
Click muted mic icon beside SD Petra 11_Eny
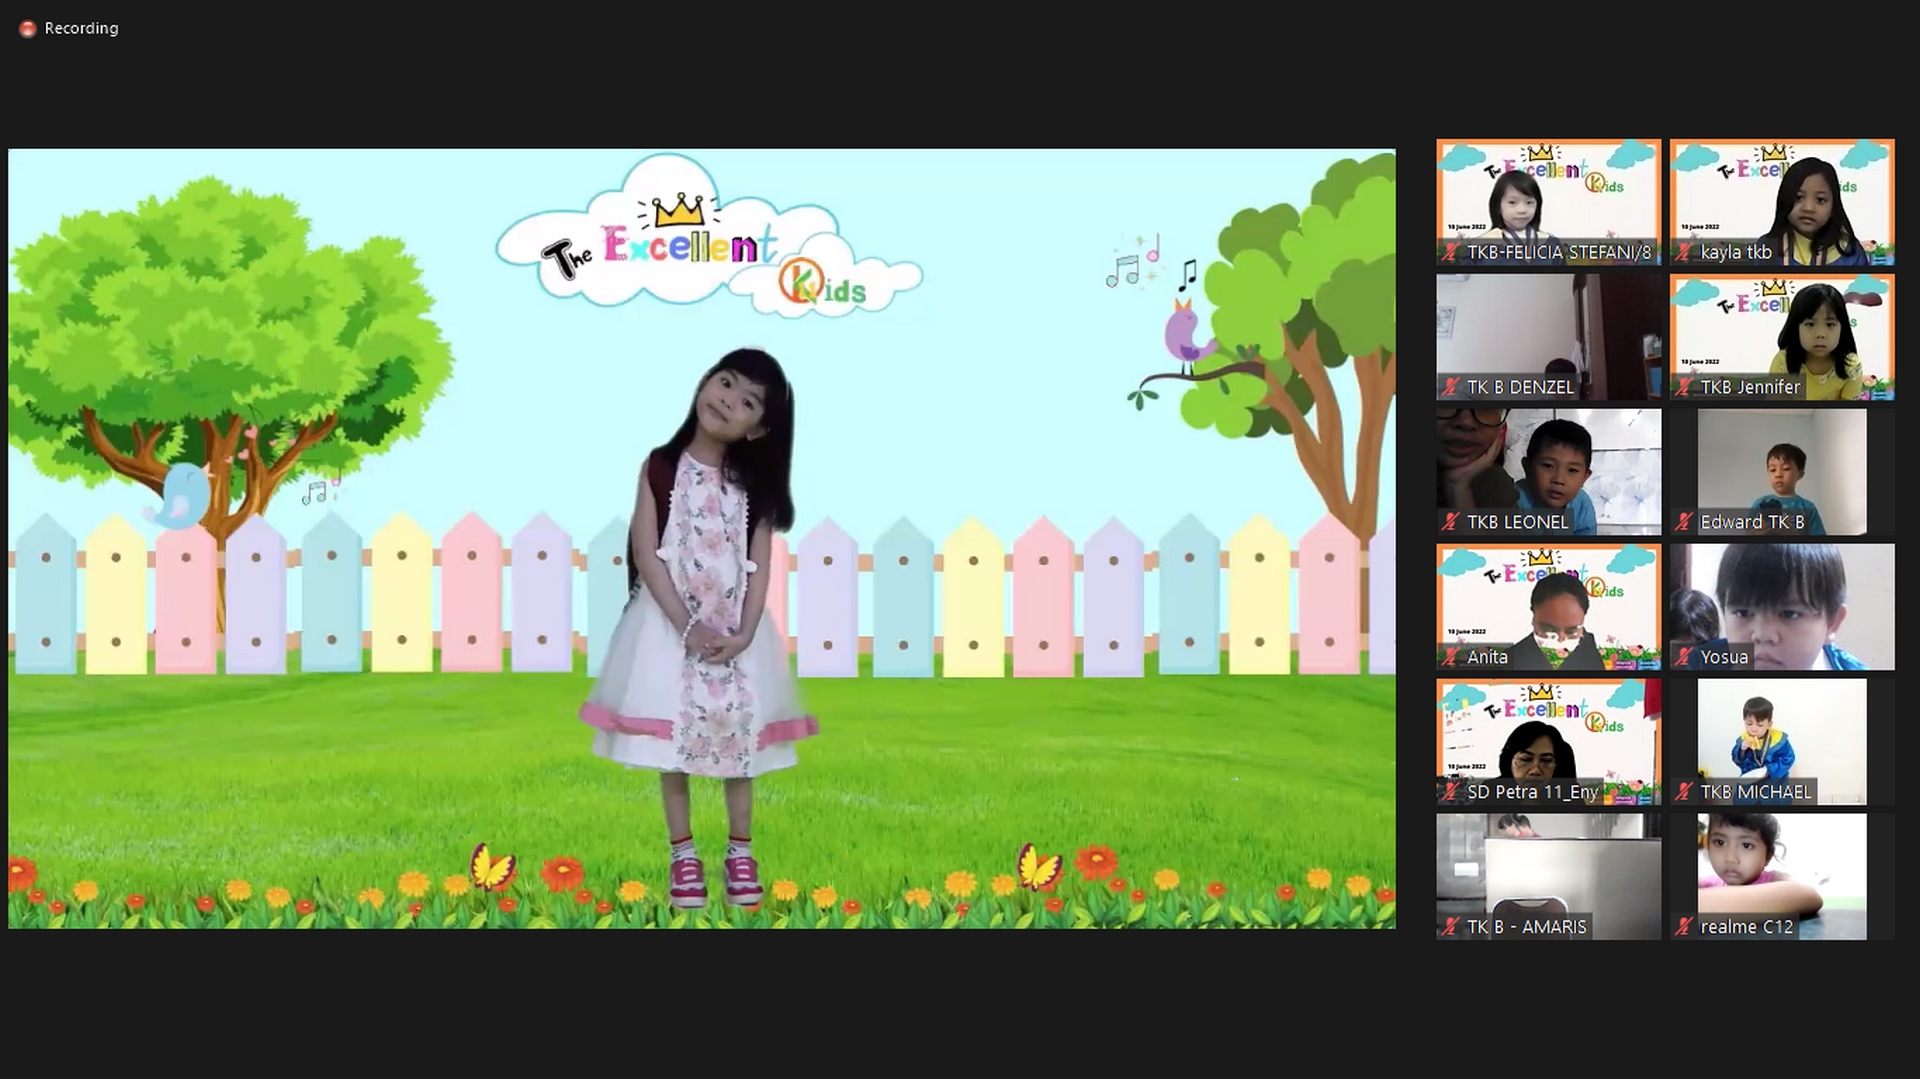tap(1451, 792)
